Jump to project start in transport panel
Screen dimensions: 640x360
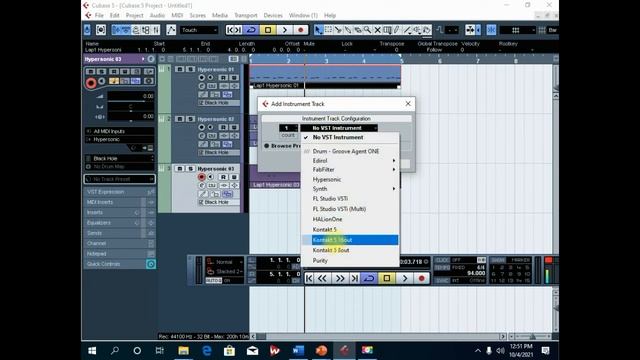(309, 278)
